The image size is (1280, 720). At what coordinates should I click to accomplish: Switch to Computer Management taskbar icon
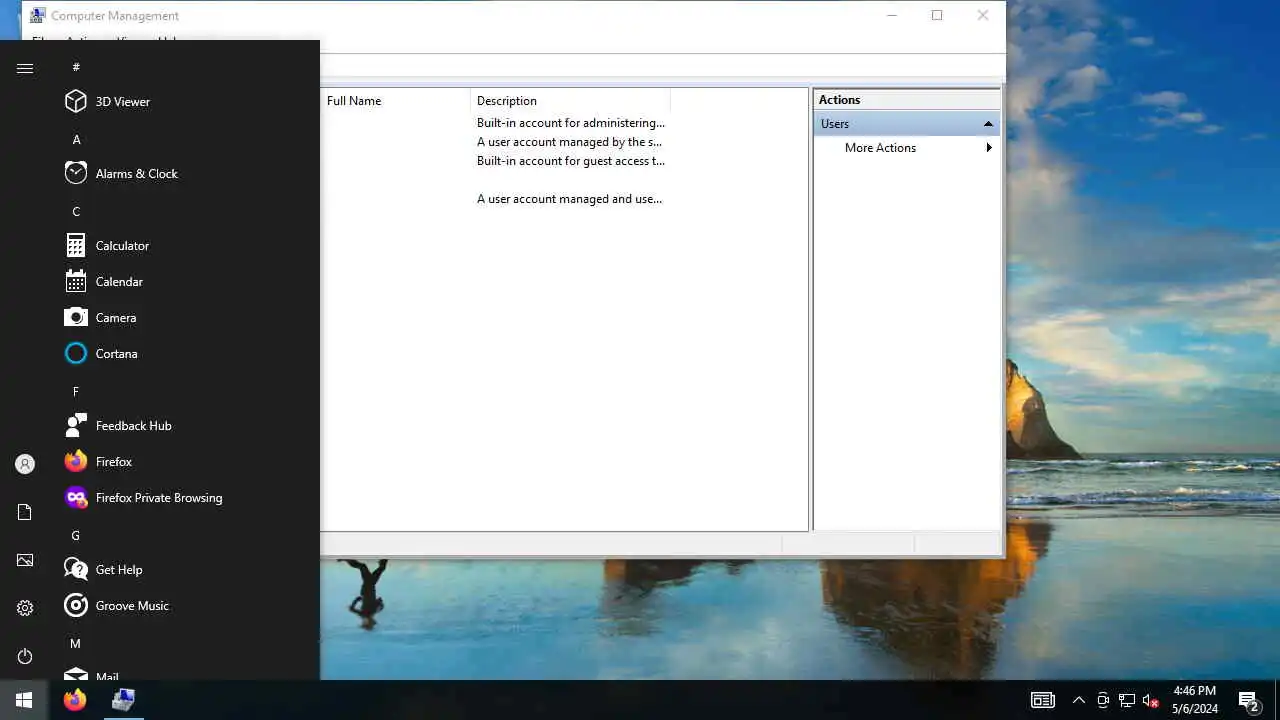click(x=123, y=700)
